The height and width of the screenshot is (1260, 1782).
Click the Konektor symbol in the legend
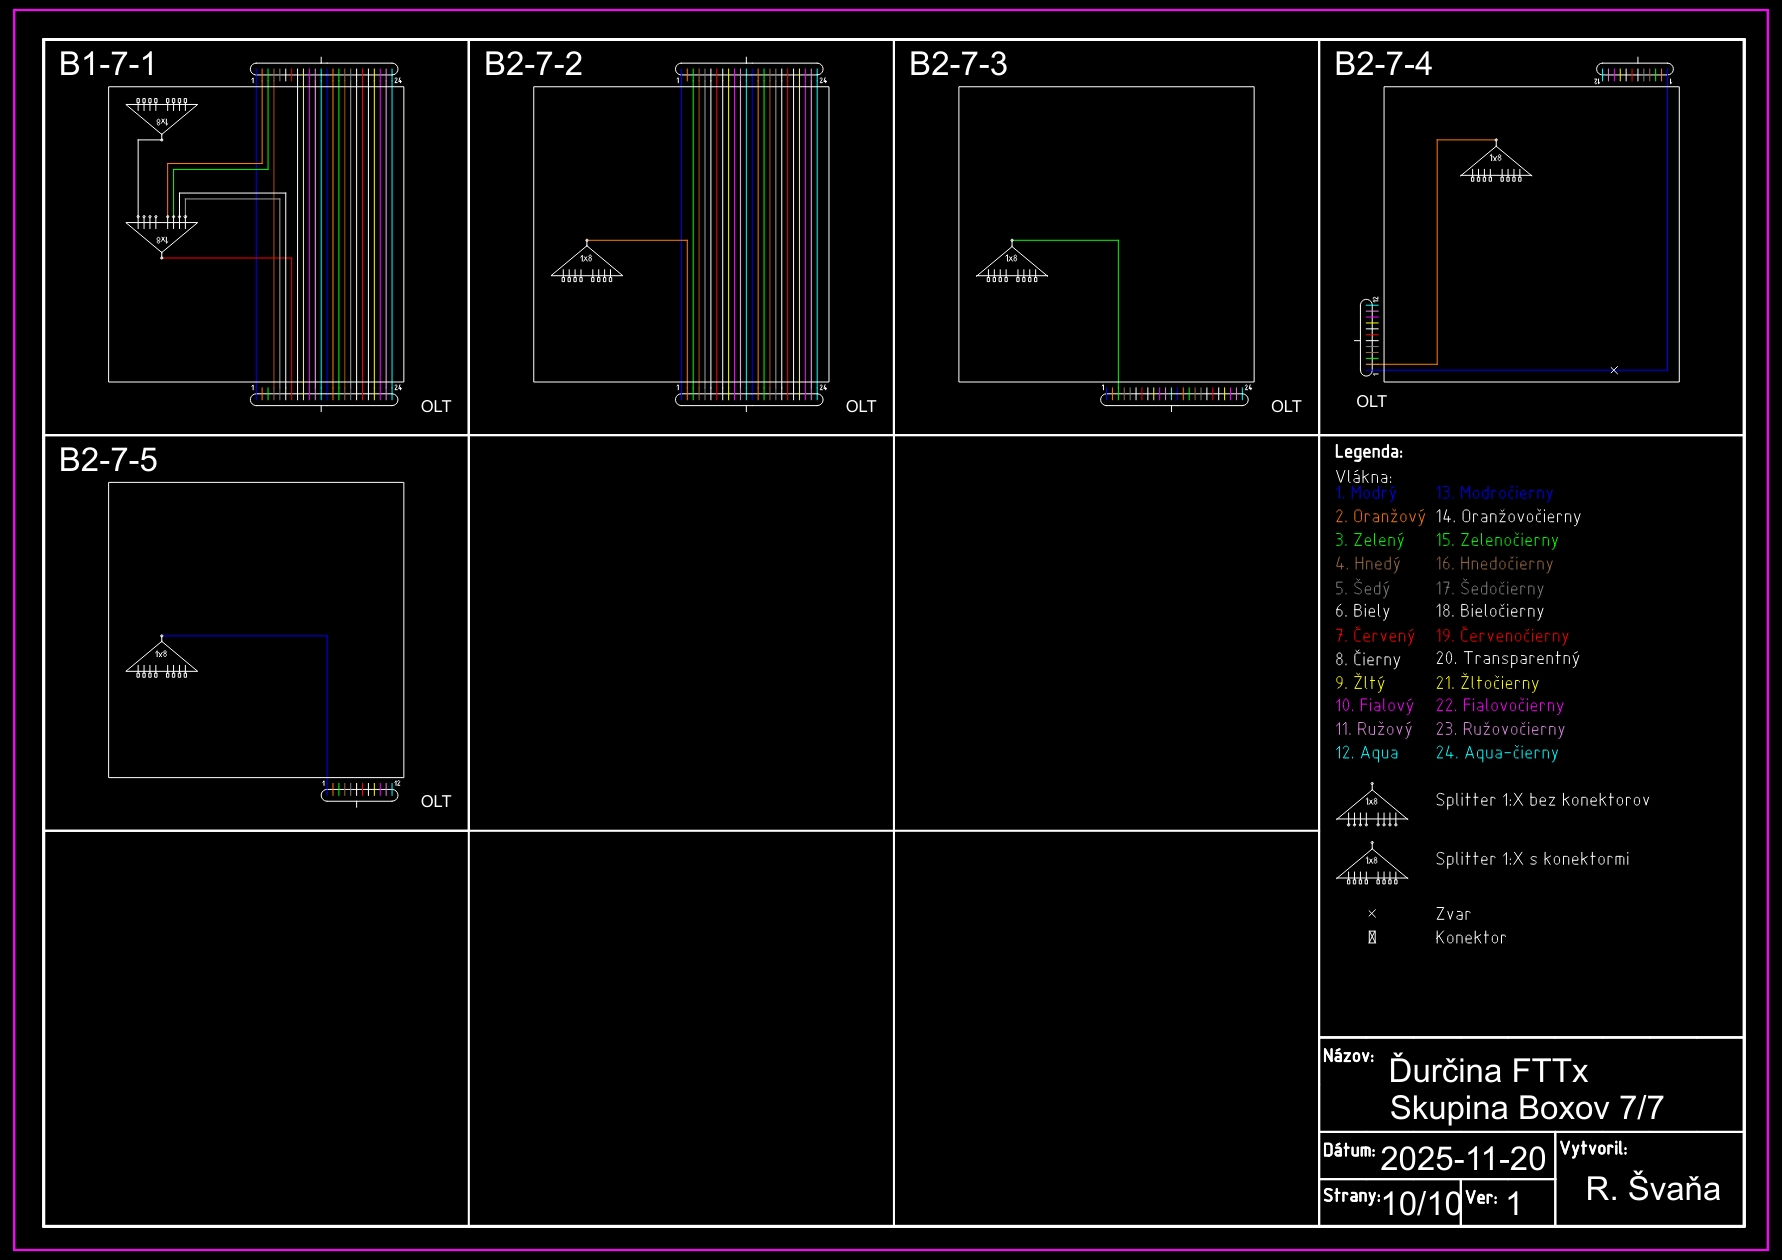coord(1372,938)
